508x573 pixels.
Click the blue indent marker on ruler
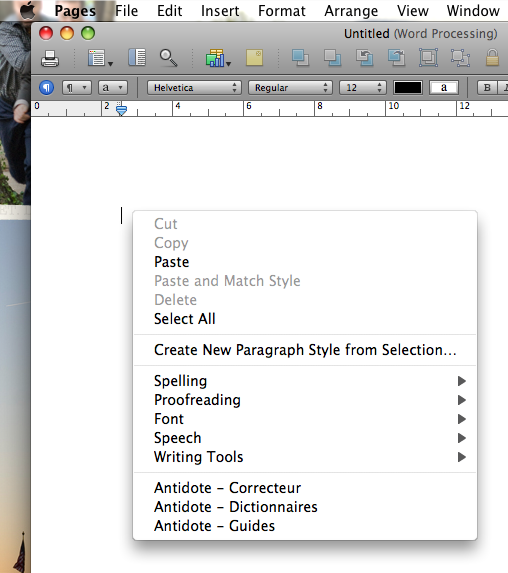point(121,109)
